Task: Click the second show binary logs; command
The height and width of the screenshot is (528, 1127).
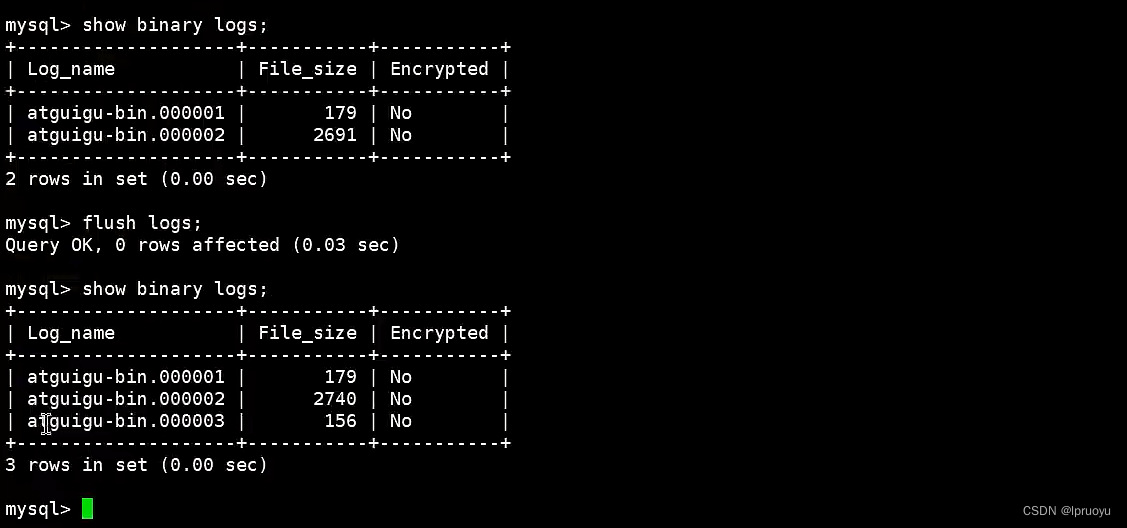Action: (x=175, y=290)
